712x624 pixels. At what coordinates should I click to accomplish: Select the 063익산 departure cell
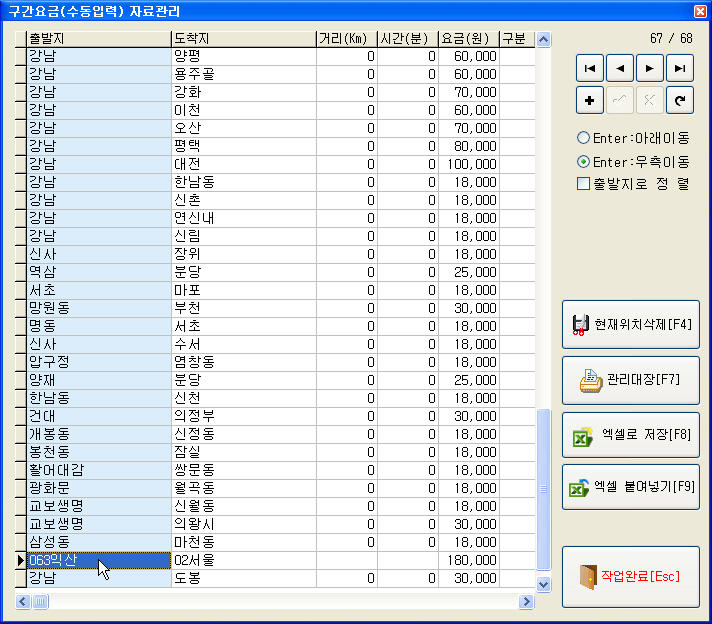[99, 560]
